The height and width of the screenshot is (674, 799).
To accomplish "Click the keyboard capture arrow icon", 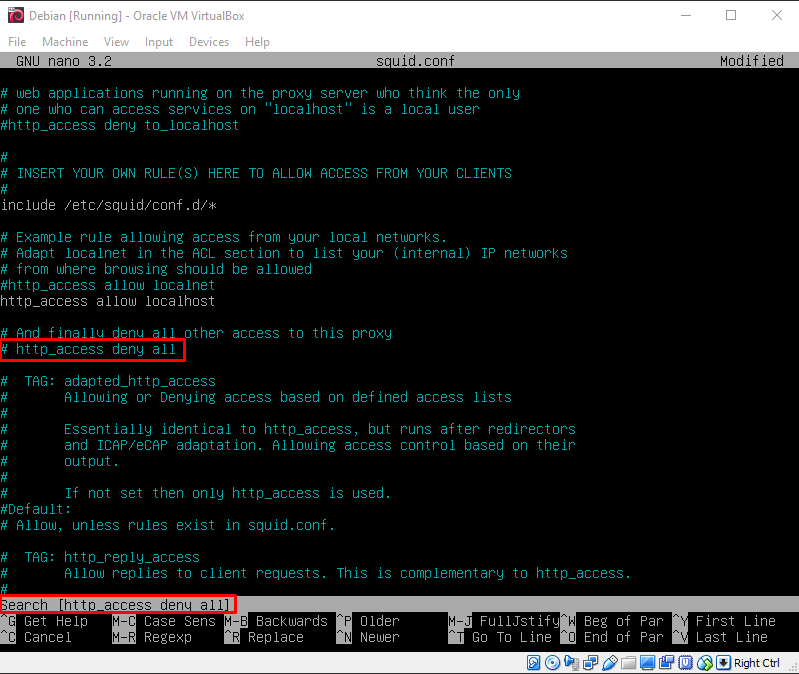I will pyautogui.click(x=724, y=662).
